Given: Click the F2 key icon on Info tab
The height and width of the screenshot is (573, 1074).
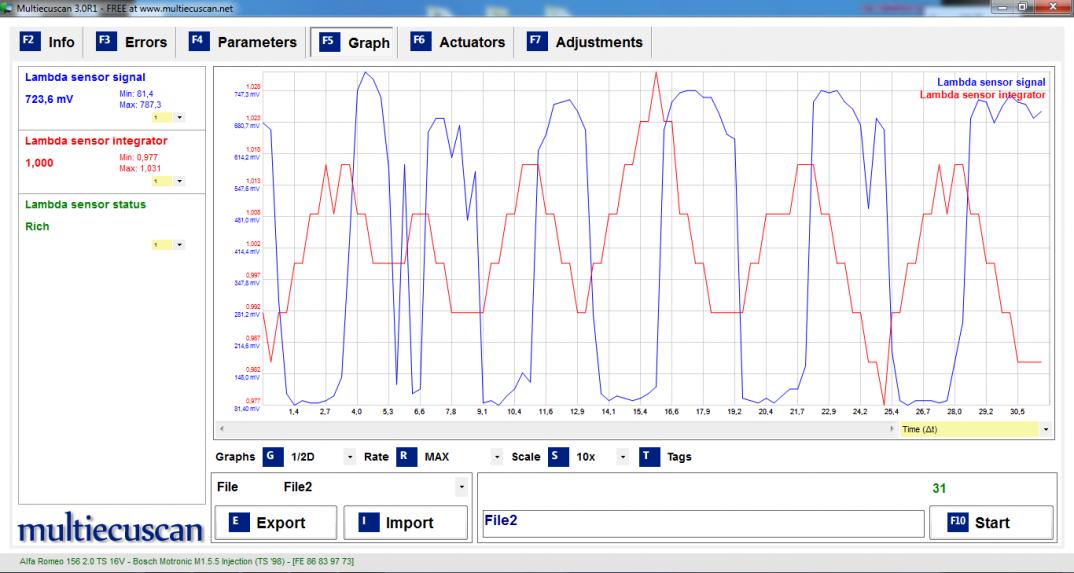Looking at the screenshot, I should (x=30, y=42).
